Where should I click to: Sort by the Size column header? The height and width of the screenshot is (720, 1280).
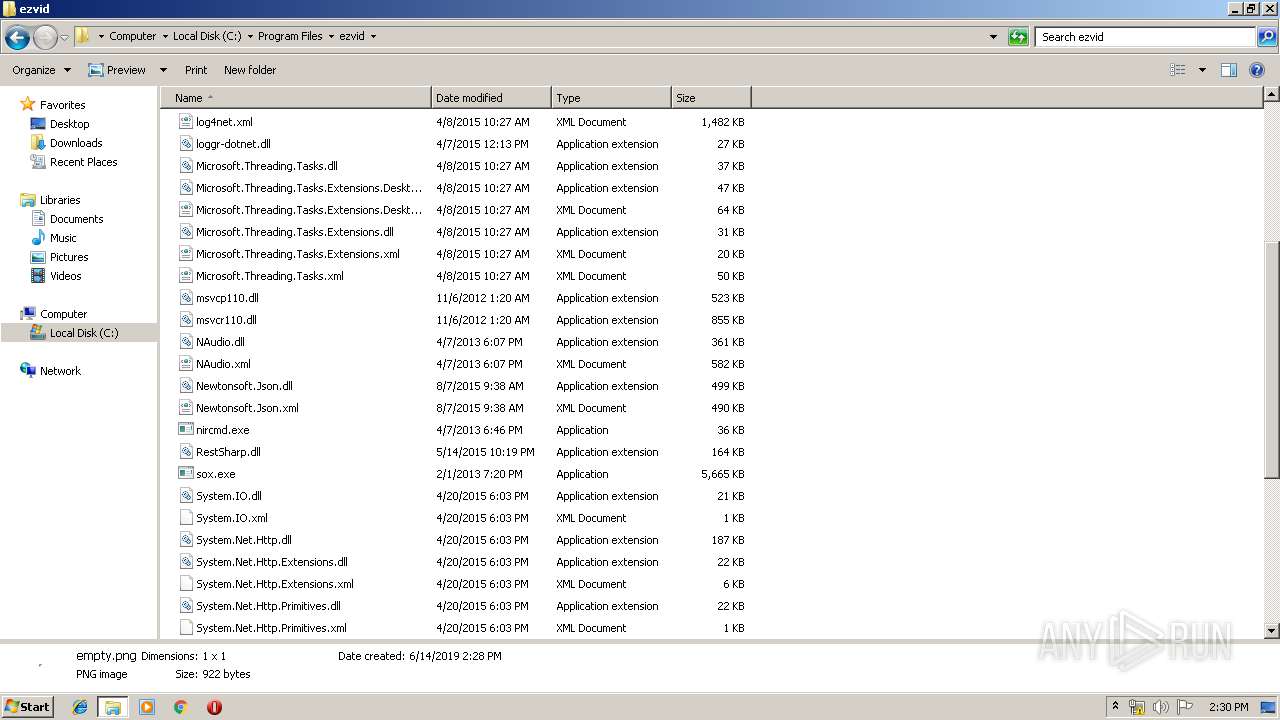(711, 98)
